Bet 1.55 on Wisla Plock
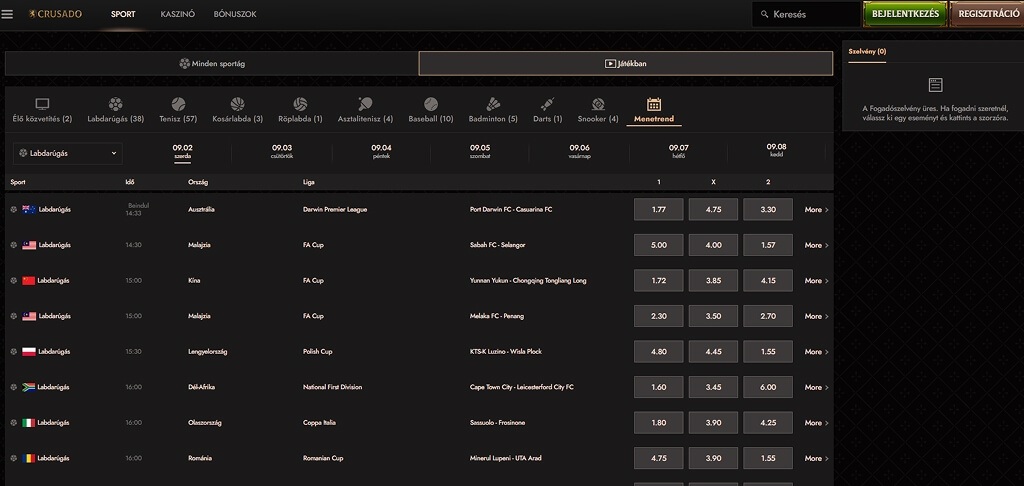 [768, 352]
